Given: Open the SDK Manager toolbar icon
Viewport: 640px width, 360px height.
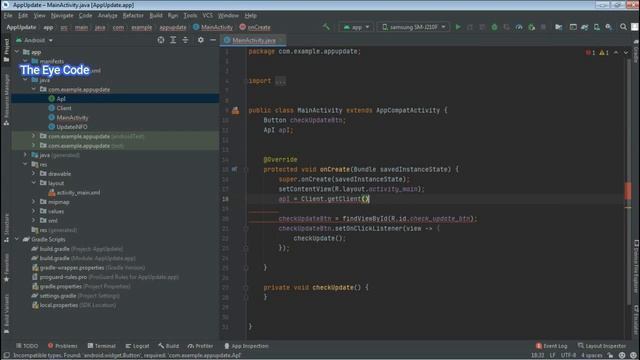Looking at the screenshot, I should 609,27.
